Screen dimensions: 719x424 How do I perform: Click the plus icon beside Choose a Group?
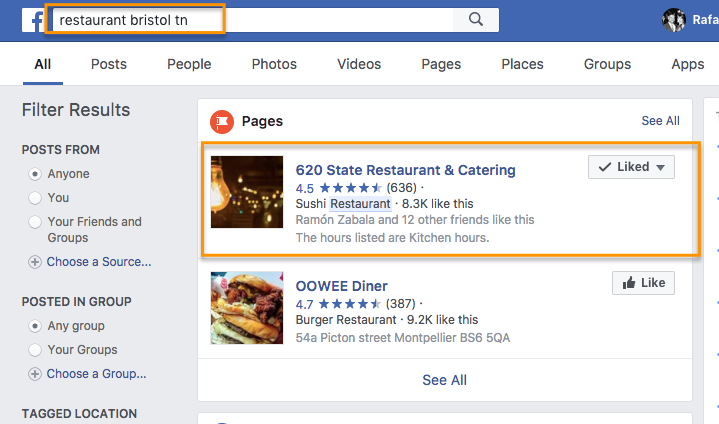pyautogui.click(x=36, y=374)
